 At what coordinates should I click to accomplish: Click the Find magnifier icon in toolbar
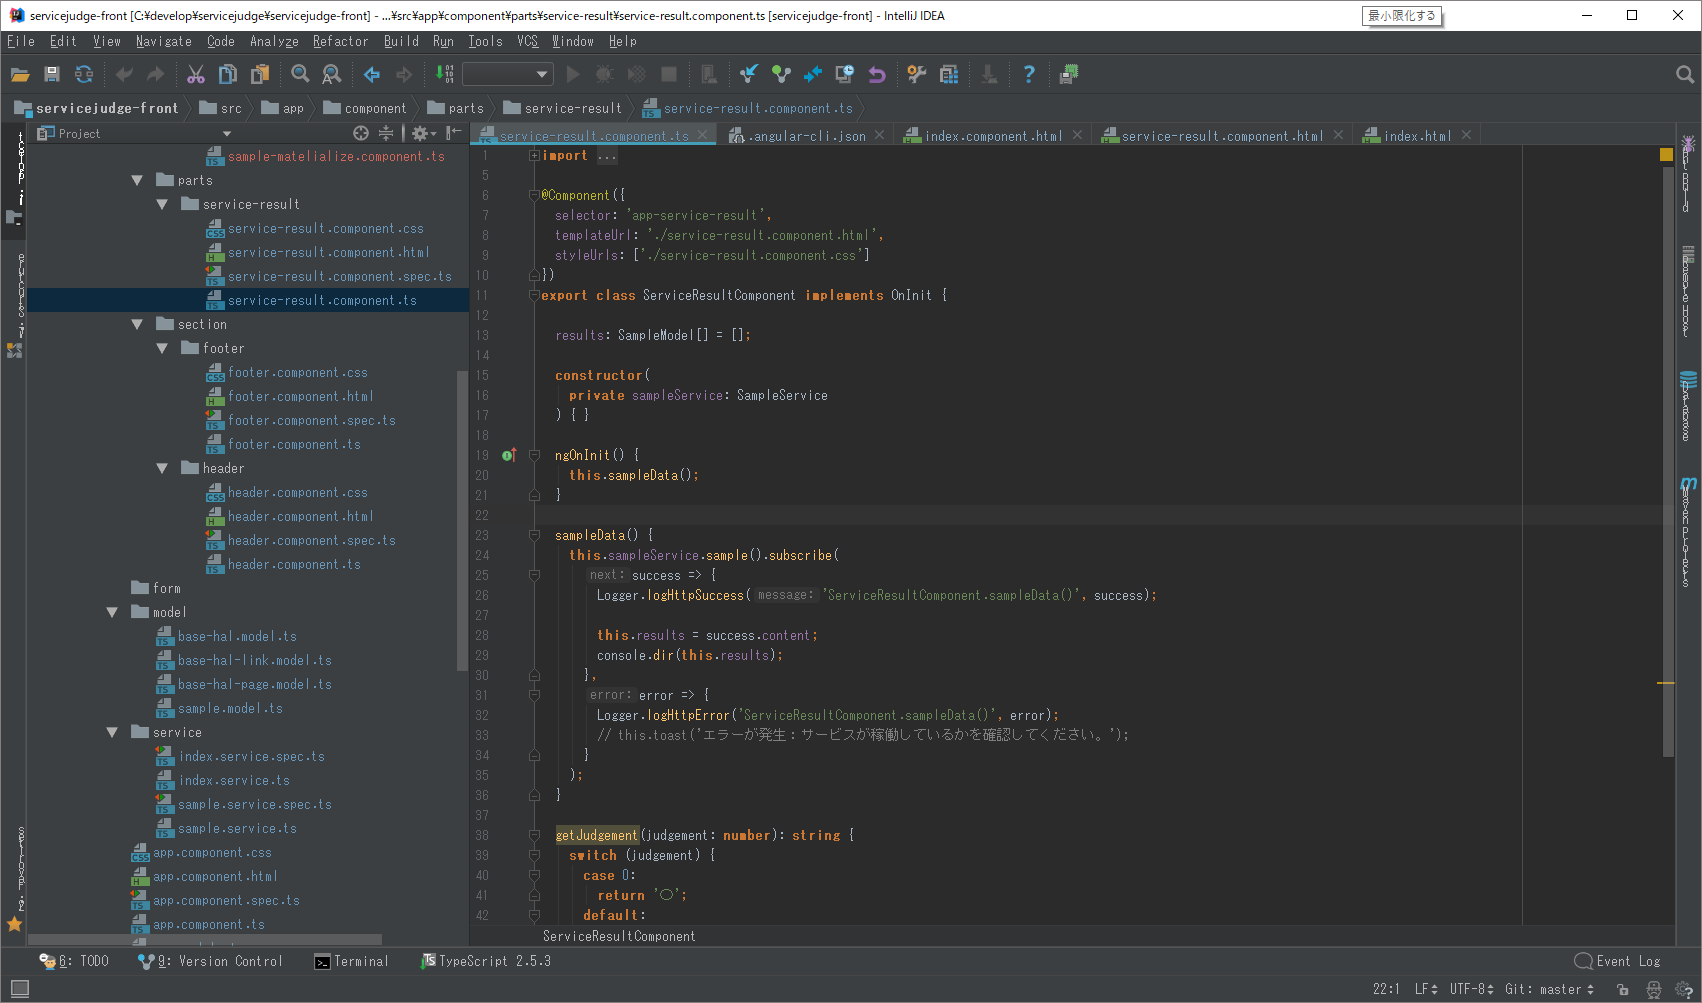tap(300, 74)
